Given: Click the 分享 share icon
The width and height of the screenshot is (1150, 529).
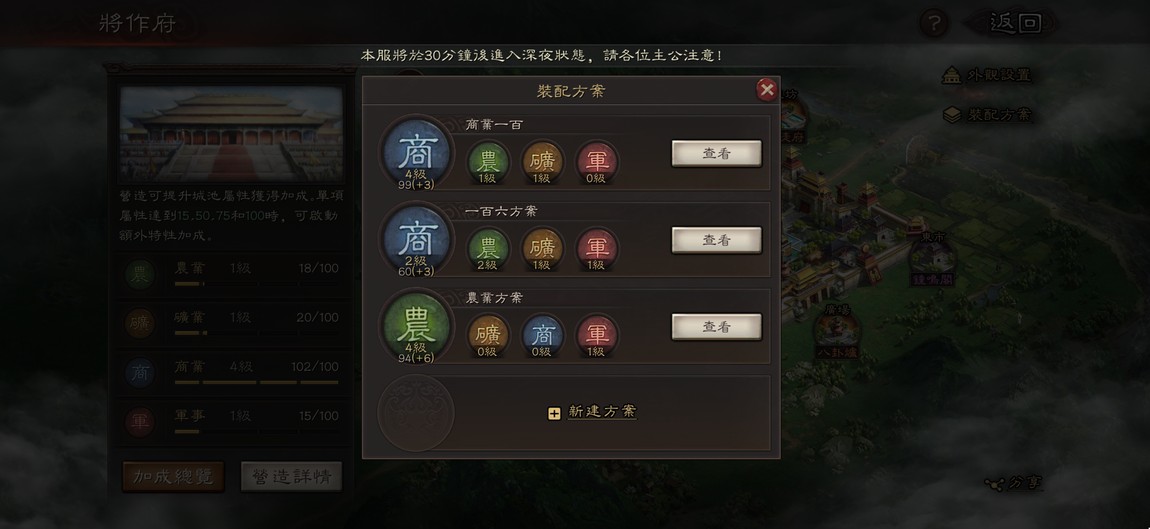Looking at the screenshot, I should 1014,483.
